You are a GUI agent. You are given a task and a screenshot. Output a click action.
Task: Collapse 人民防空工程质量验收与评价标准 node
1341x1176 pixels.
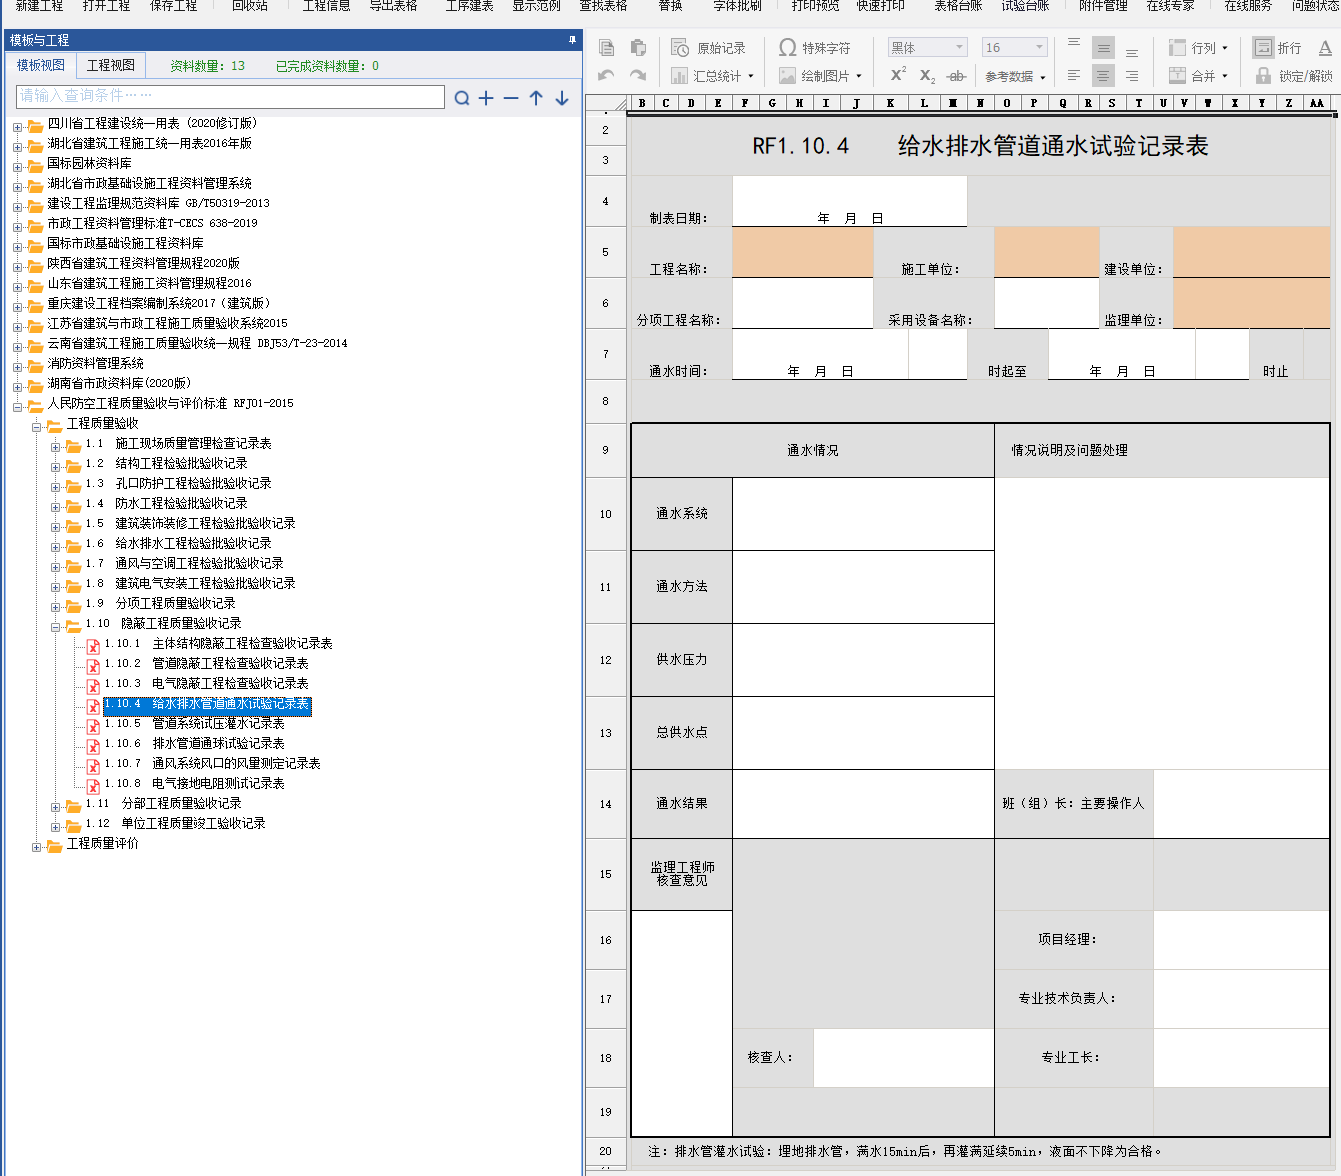17,407
